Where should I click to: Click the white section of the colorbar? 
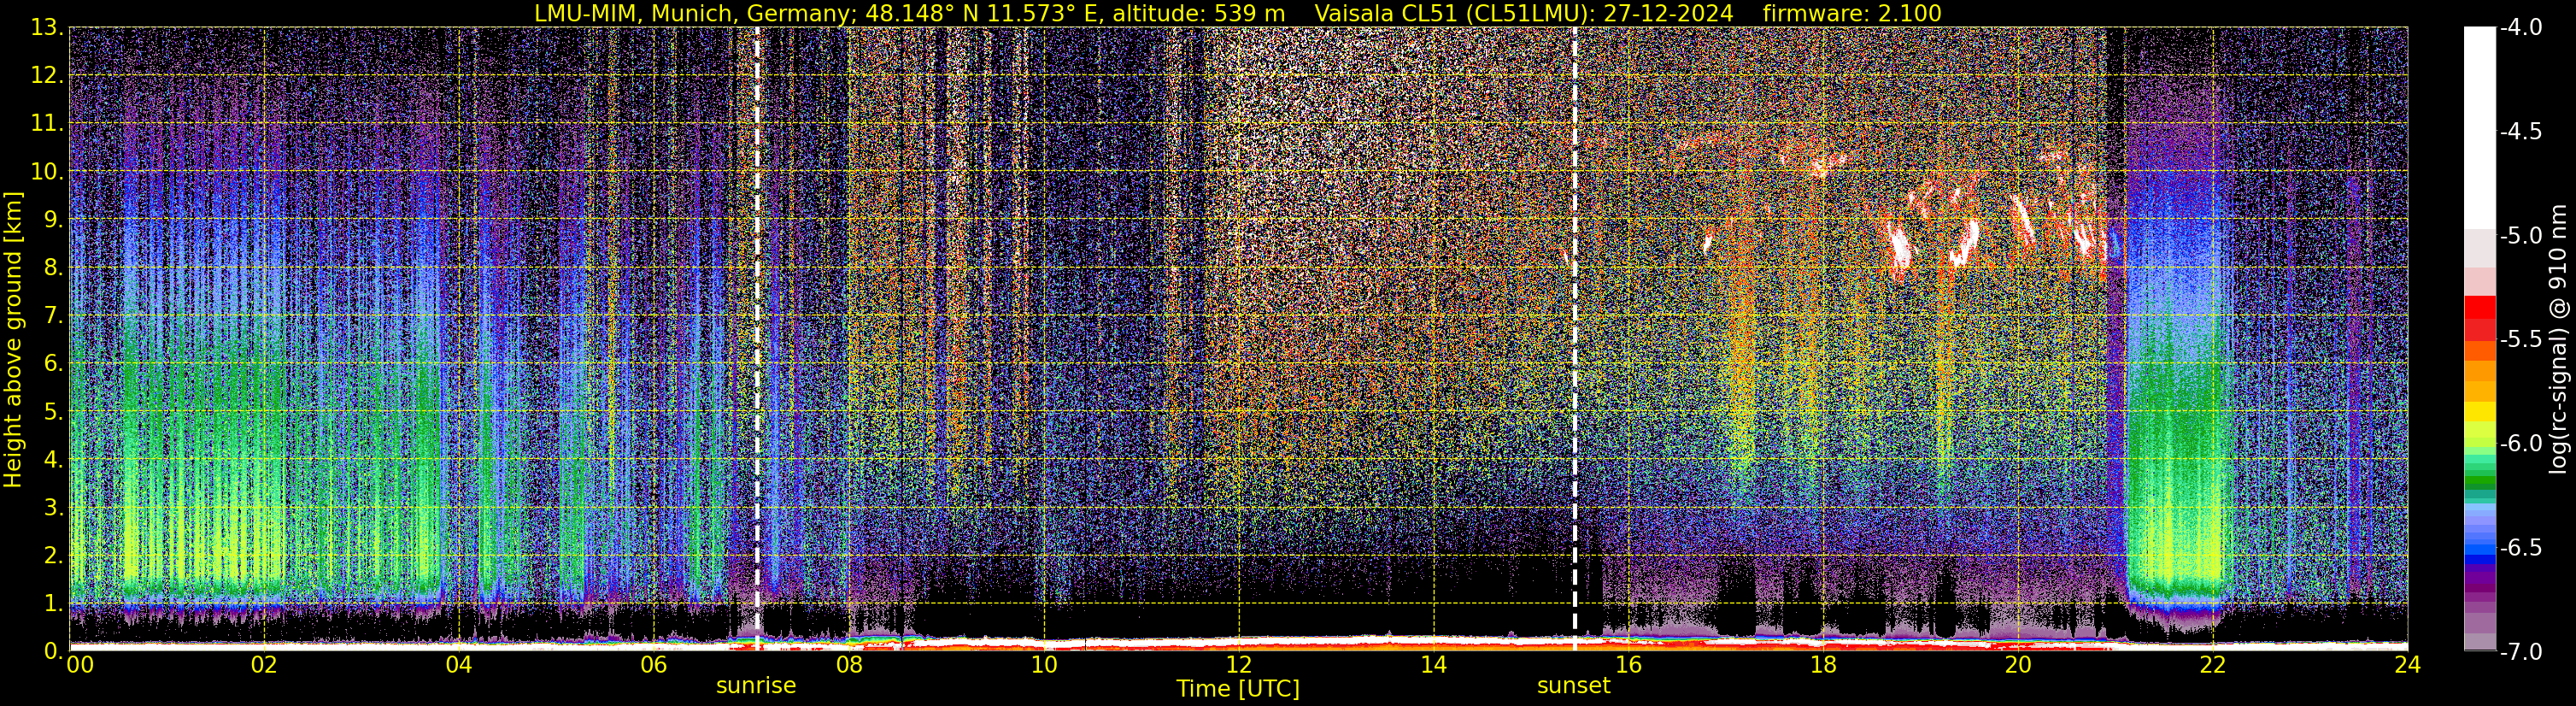coord(2479,128)
